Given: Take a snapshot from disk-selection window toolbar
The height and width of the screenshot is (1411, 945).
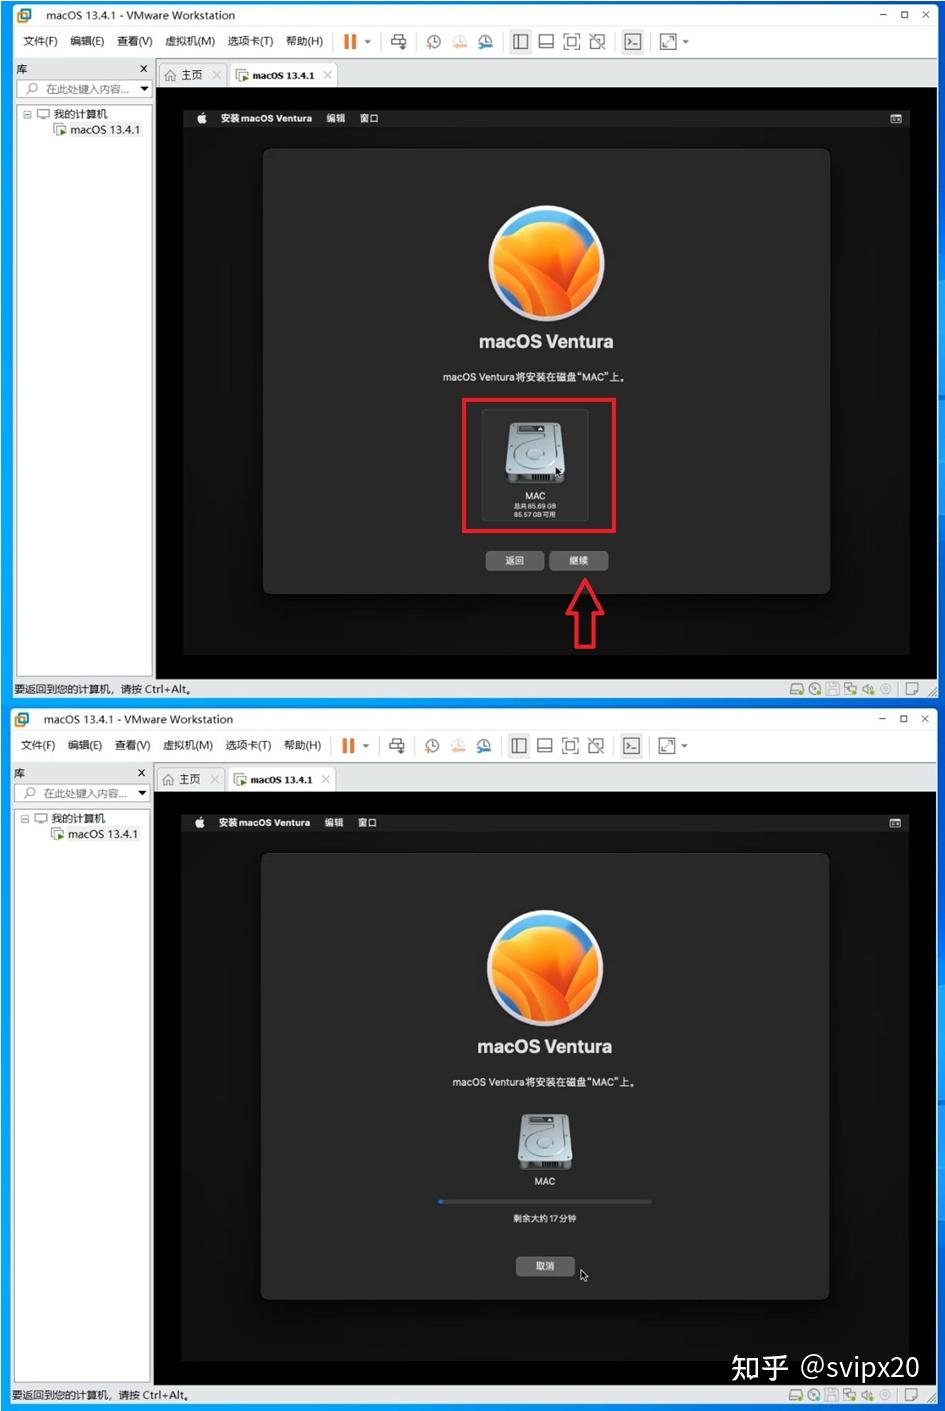Looking at the screenshot, I should click(x=433, y=42).
